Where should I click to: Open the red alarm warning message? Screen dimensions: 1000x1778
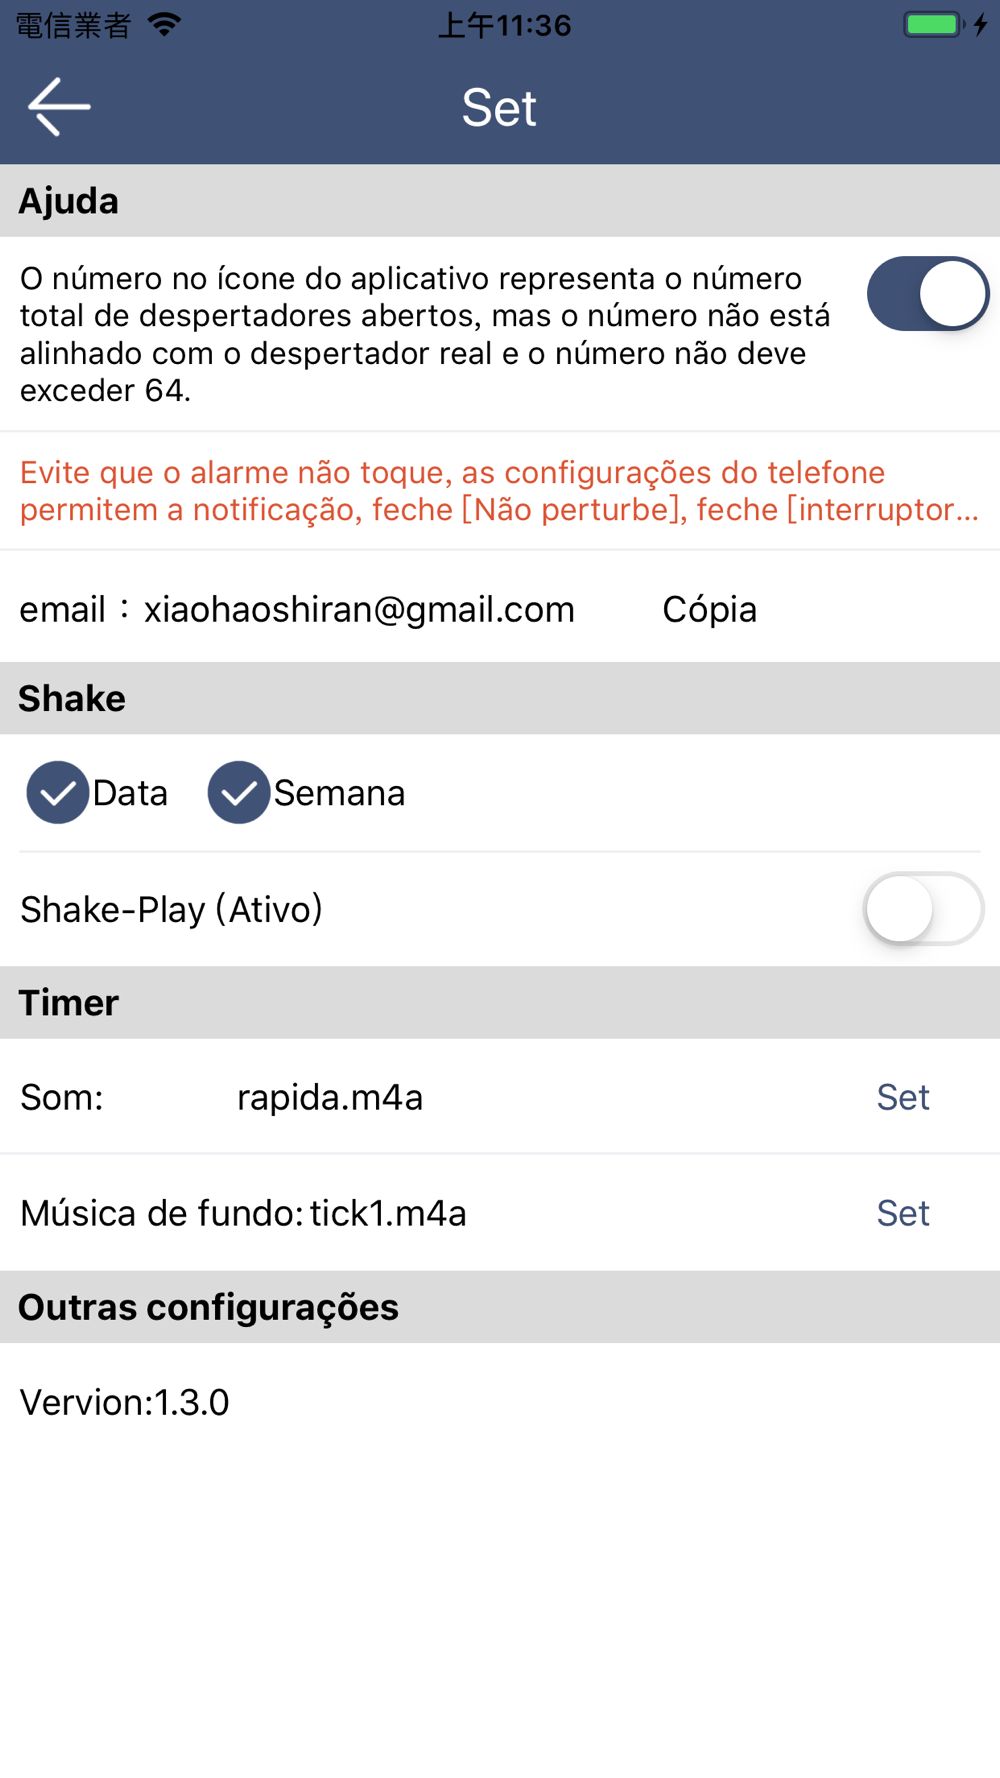click(x=500, y=491)
